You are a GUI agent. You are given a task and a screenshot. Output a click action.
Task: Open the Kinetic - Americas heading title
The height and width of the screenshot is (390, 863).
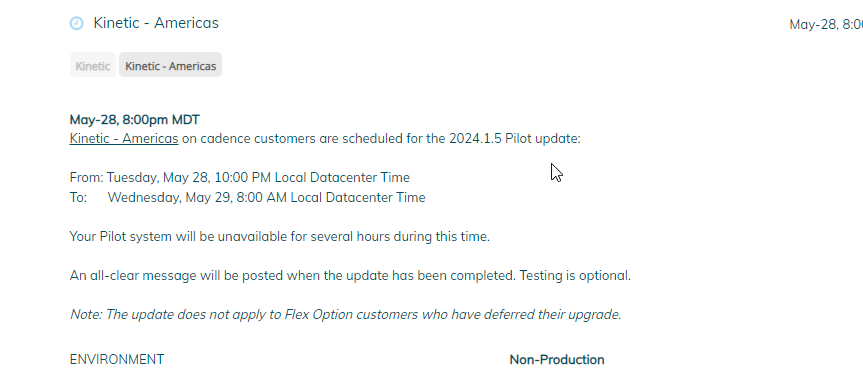[x=156, y=23]
